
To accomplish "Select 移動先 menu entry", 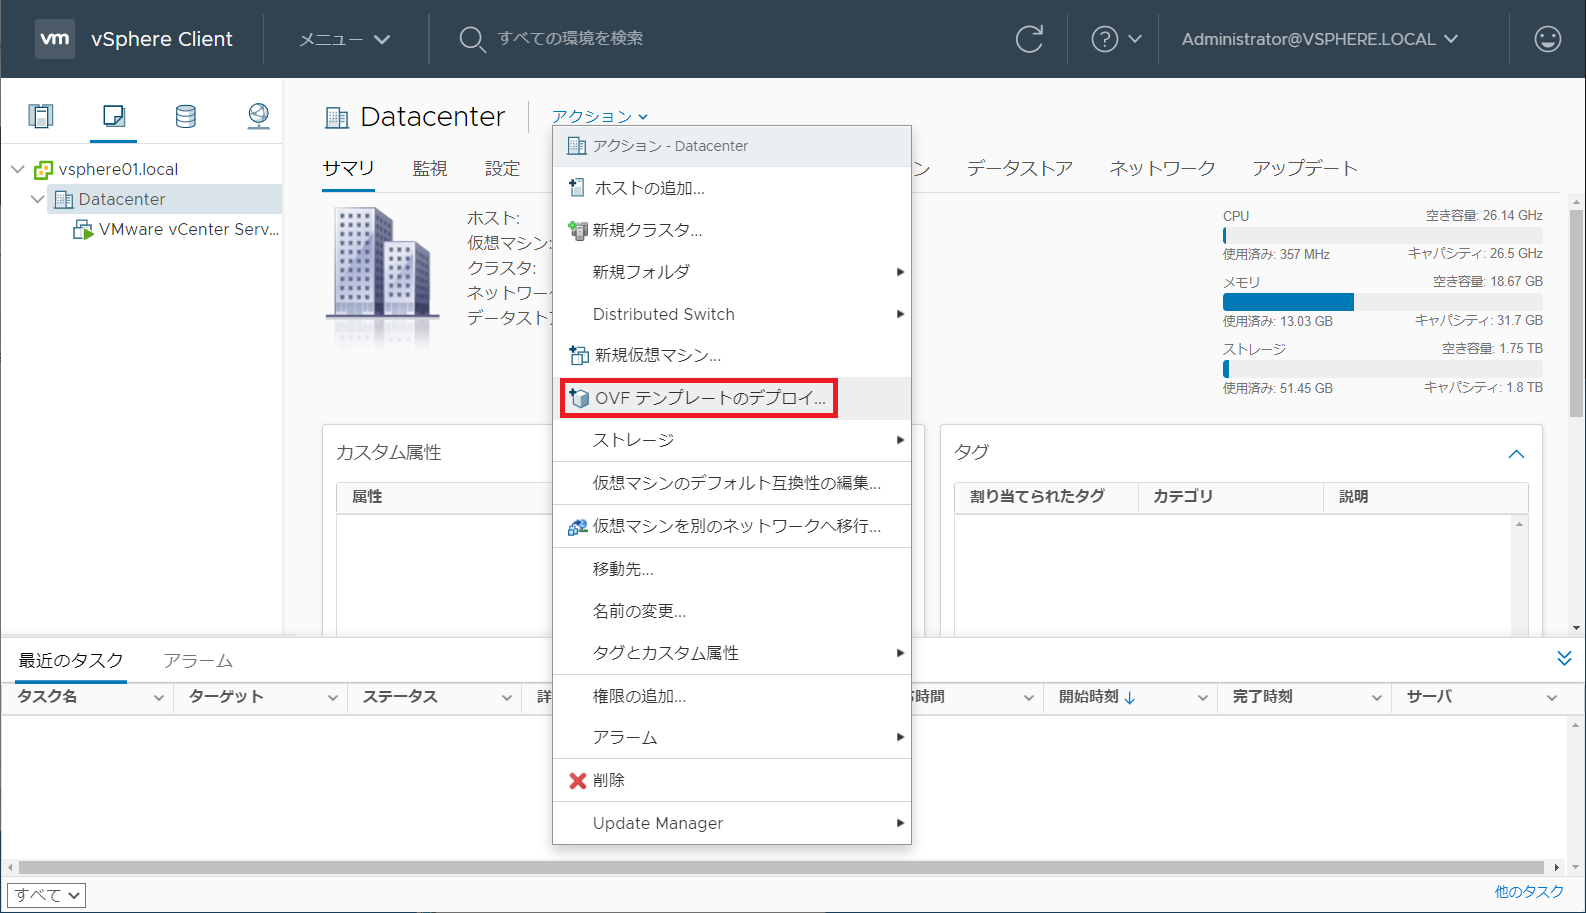I will [732, 569].
